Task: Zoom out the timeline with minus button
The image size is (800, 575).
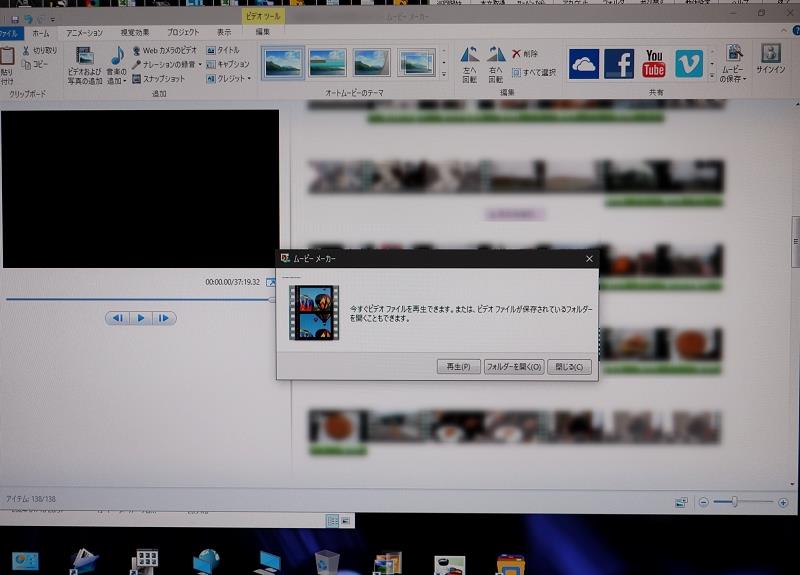Action: coord(704,502)
